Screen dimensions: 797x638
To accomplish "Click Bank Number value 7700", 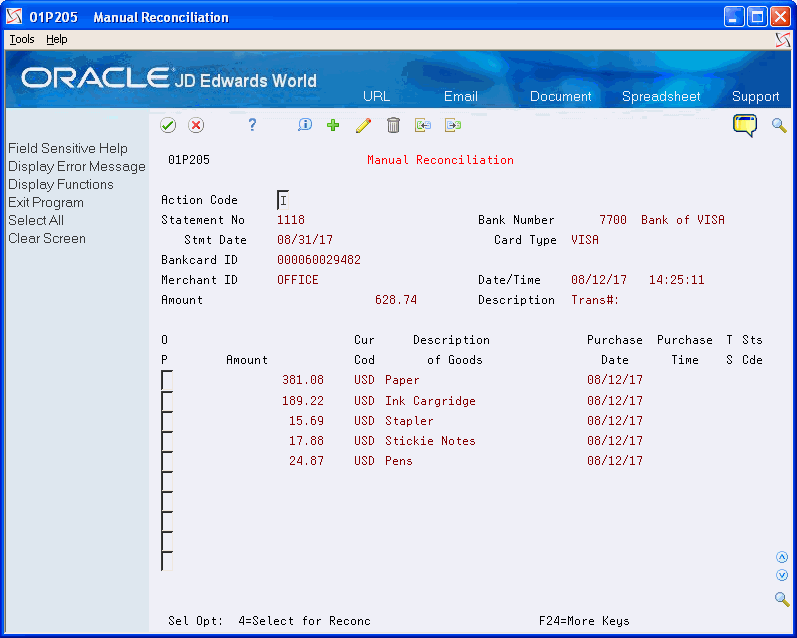I will (613, 220).
